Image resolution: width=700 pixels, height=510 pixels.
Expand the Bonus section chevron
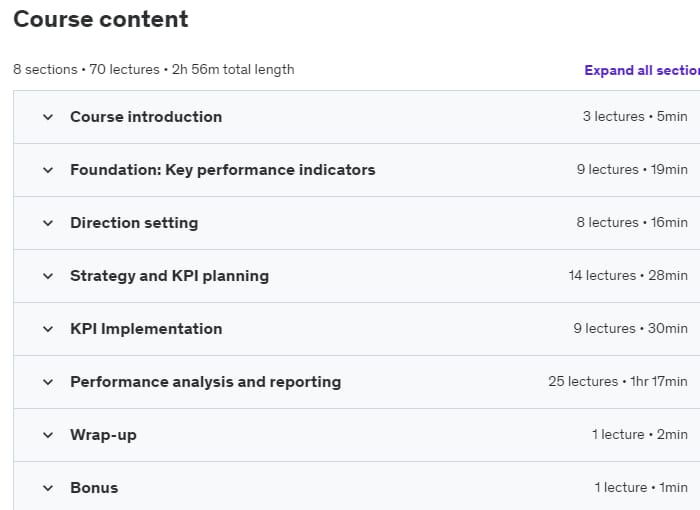(x=48, y=488)
